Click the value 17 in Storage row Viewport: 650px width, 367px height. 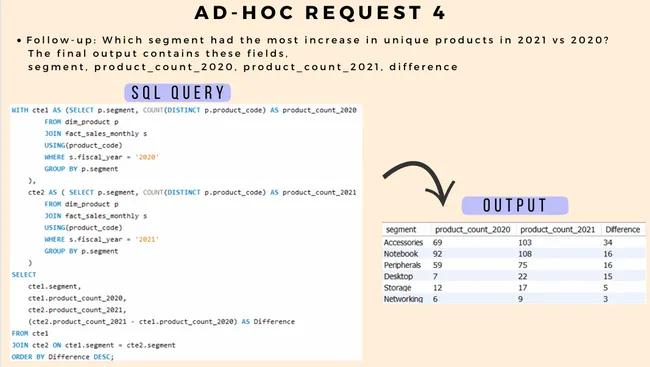pyautogui.click(x=523, y=287)
